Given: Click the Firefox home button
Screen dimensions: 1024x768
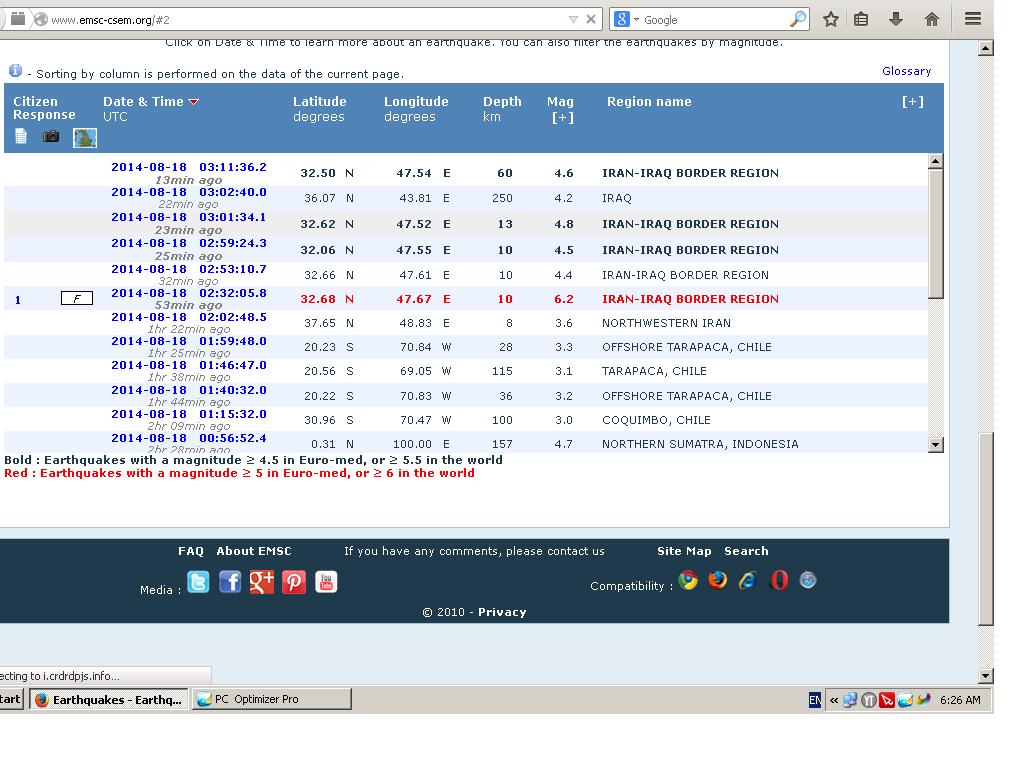Looking at the screenshot, I should [932, 19].
